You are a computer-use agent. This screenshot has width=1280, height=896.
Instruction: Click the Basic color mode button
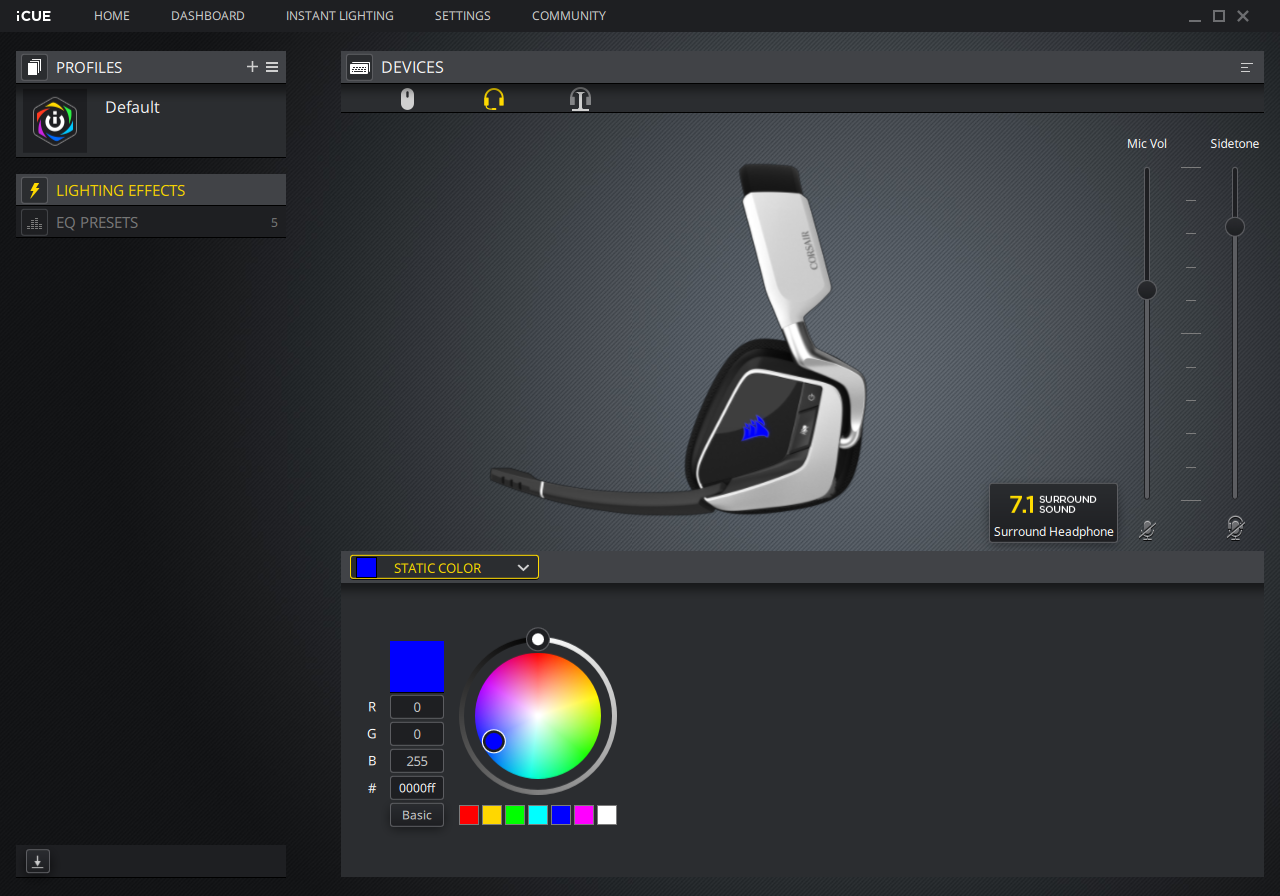tap(417, 815)
